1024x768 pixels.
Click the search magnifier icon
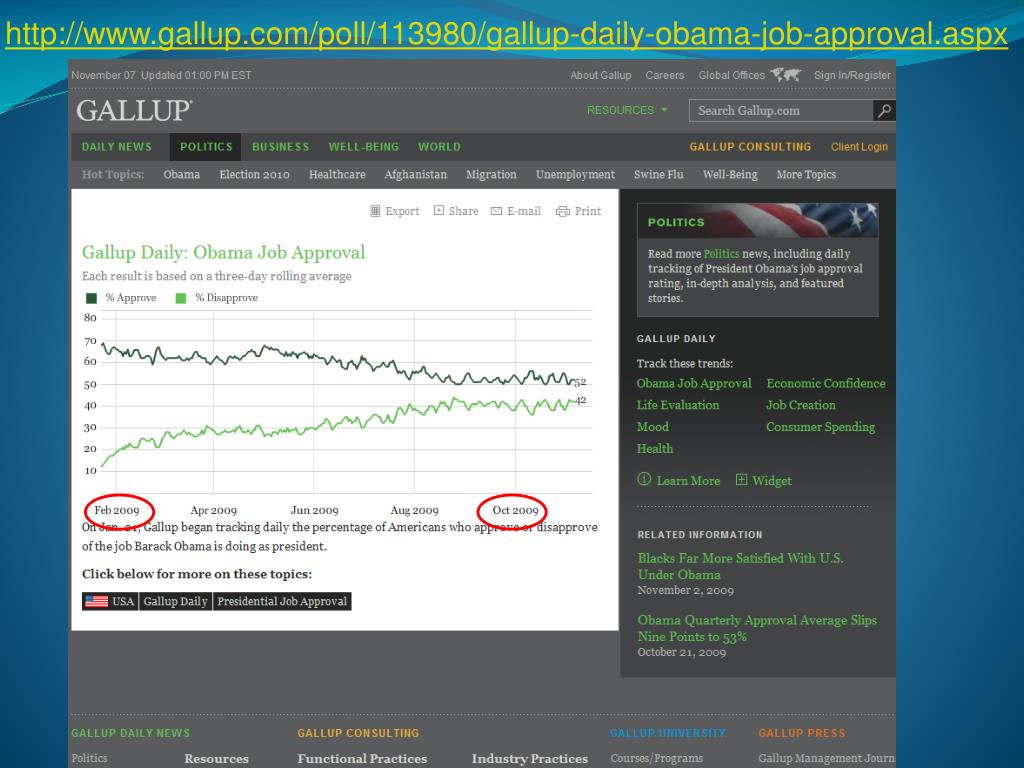click(884, 110)
